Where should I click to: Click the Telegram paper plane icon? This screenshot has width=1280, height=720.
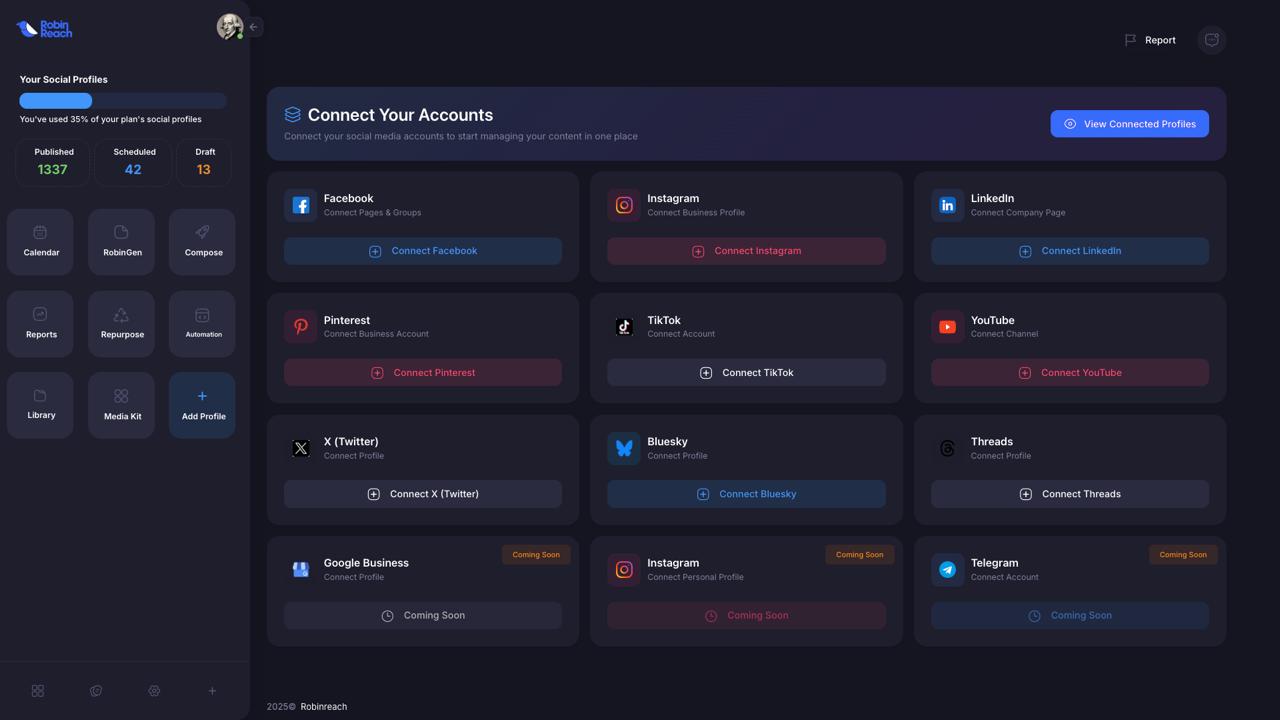948,570
